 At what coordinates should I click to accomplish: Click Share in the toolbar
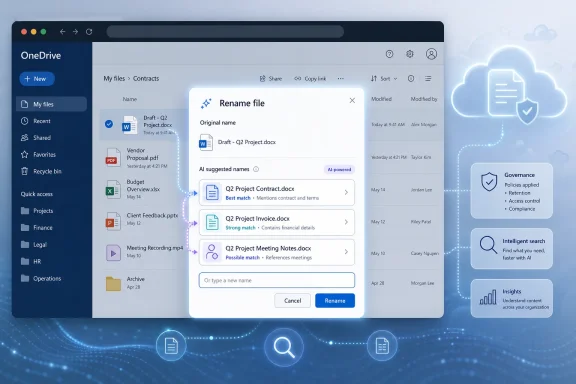(x=271, y=78)
